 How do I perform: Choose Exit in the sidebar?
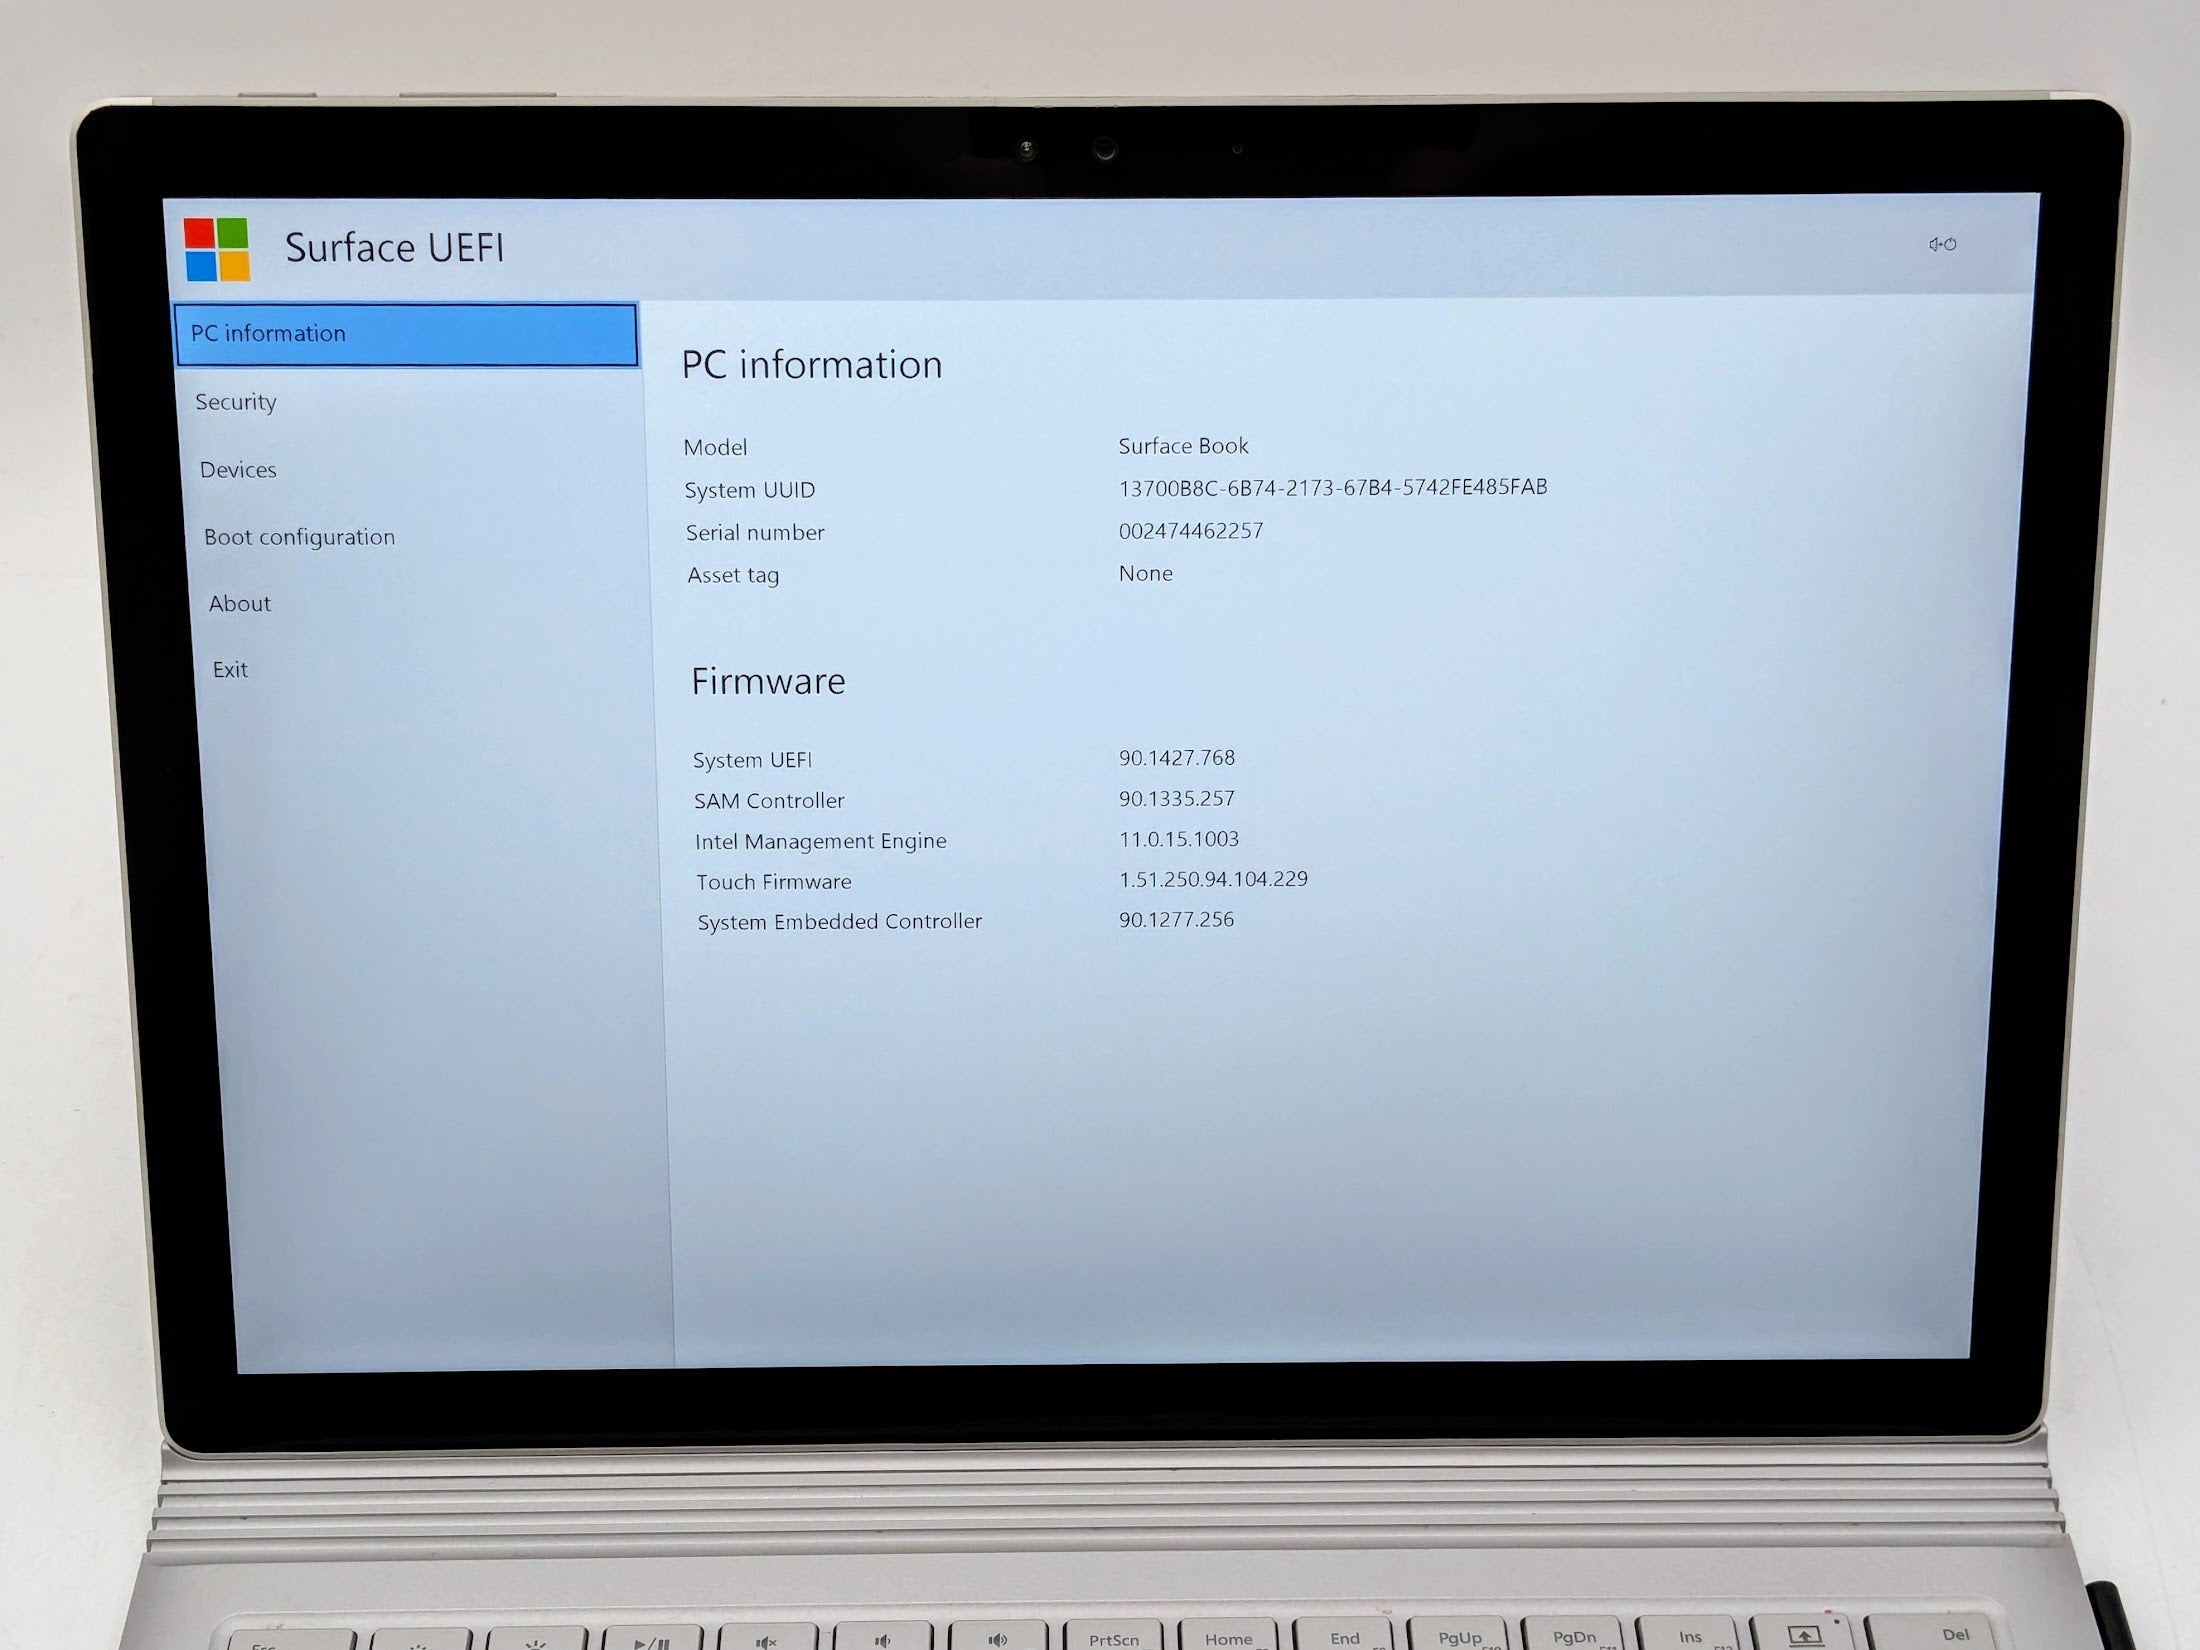230,670
